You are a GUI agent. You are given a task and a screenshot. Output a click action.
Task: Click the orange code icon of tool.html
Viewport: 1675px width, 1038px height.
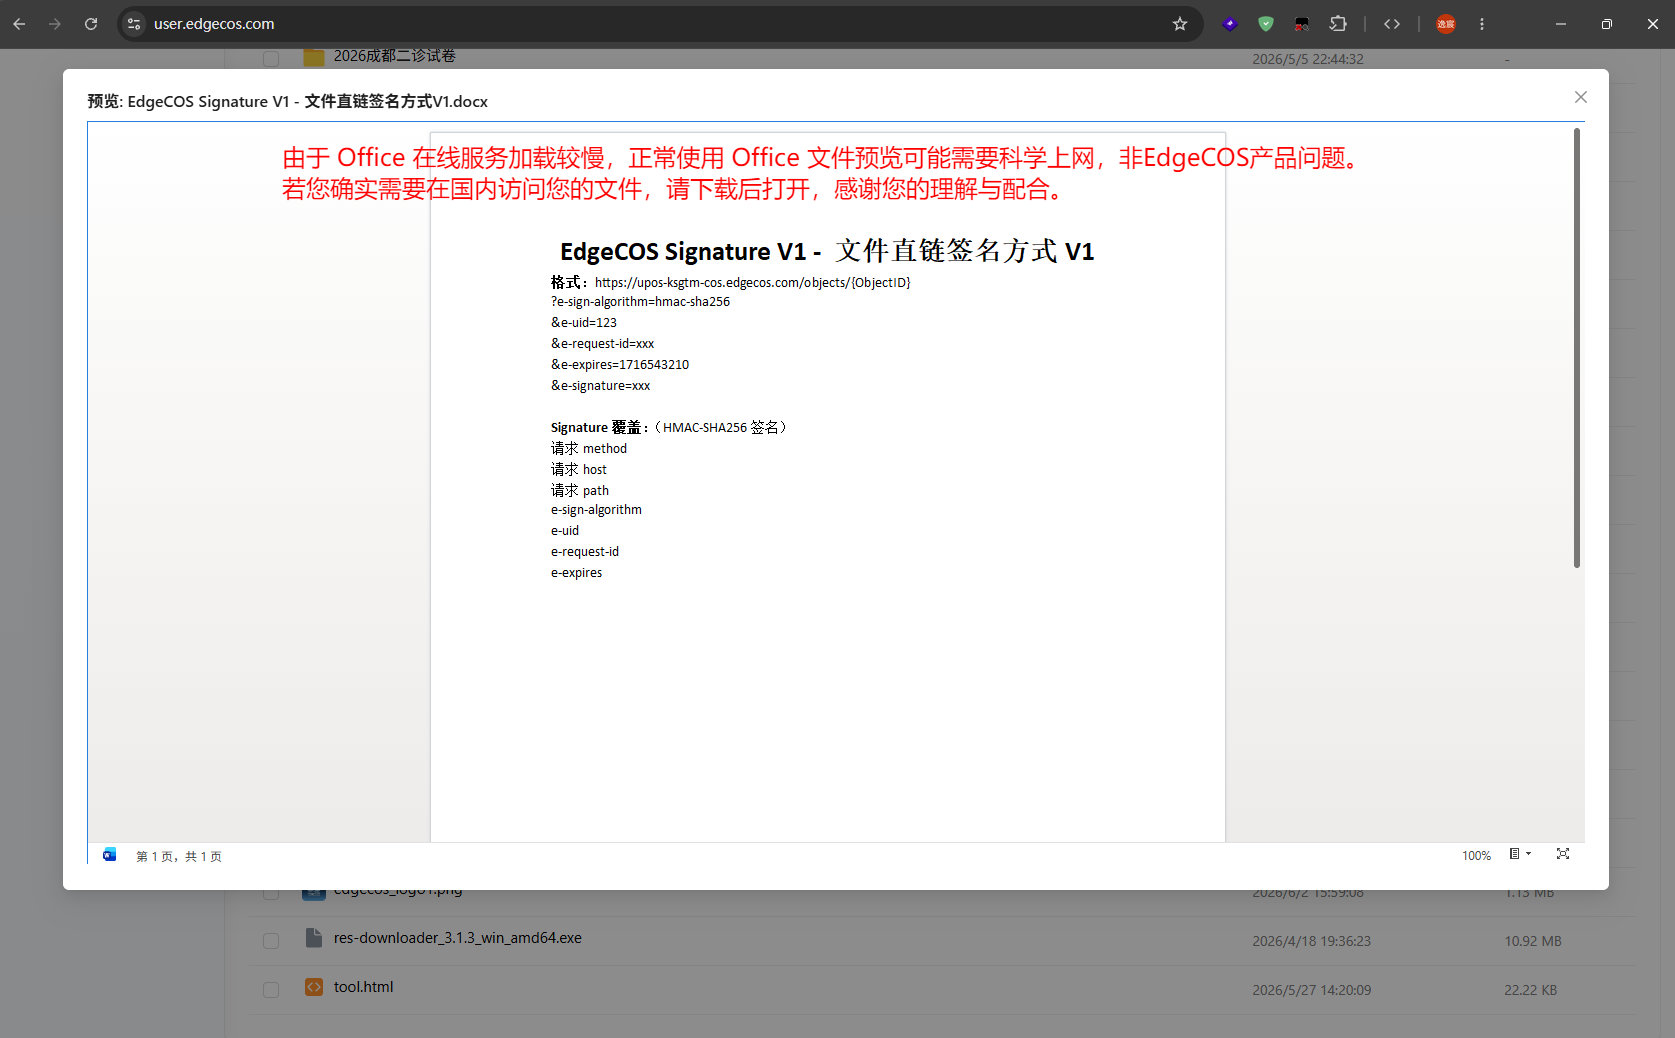pos(314,987)
